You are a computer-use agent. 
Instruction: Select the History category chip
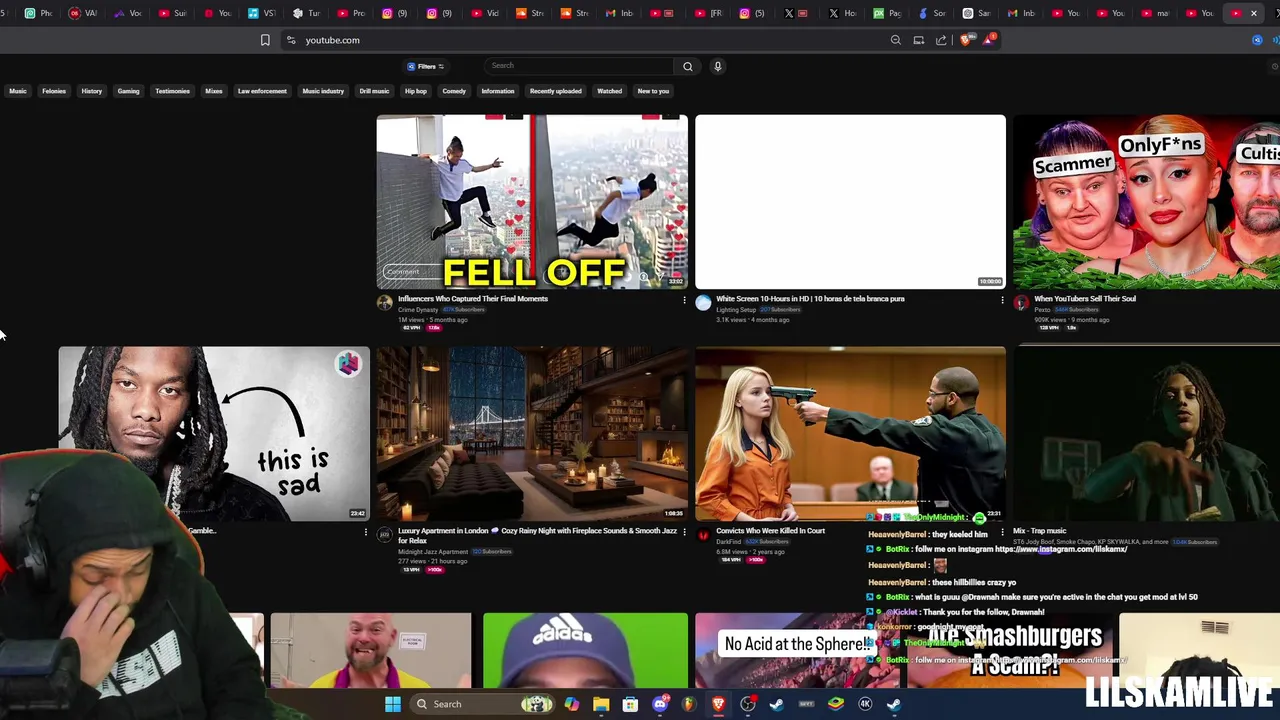(91, 91)
